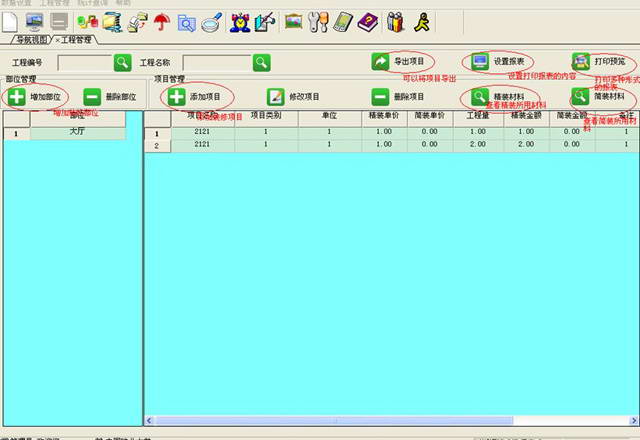Click the red umbrella toolbar icon
This screenshot has height=440, width=640.
tap(162, 20)
